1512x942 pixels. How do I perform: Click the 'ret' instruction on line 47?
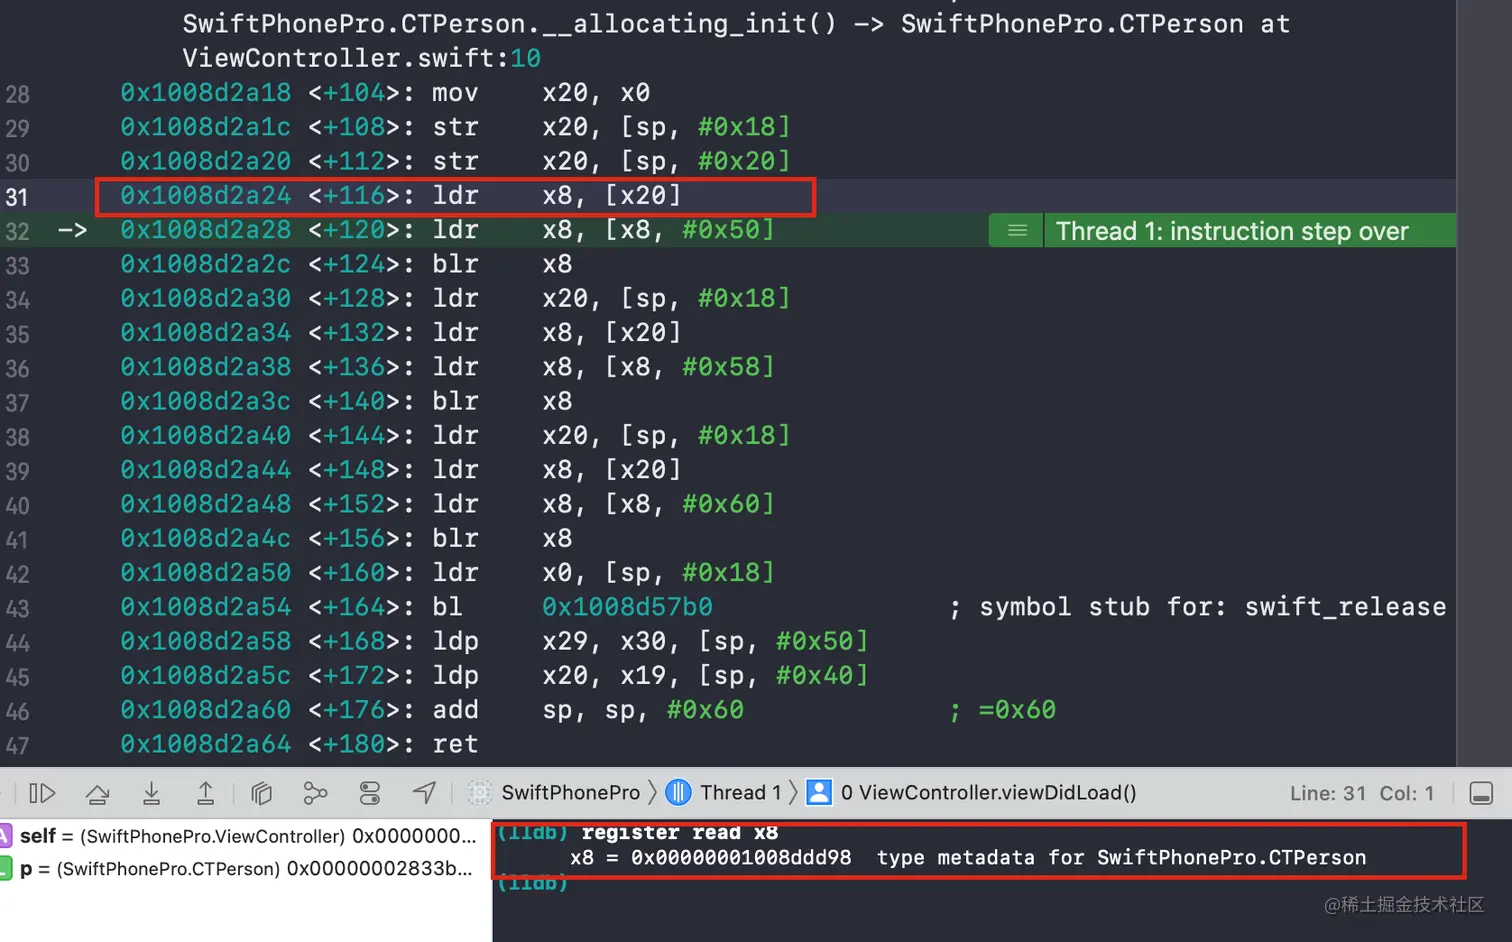(455, 744)
